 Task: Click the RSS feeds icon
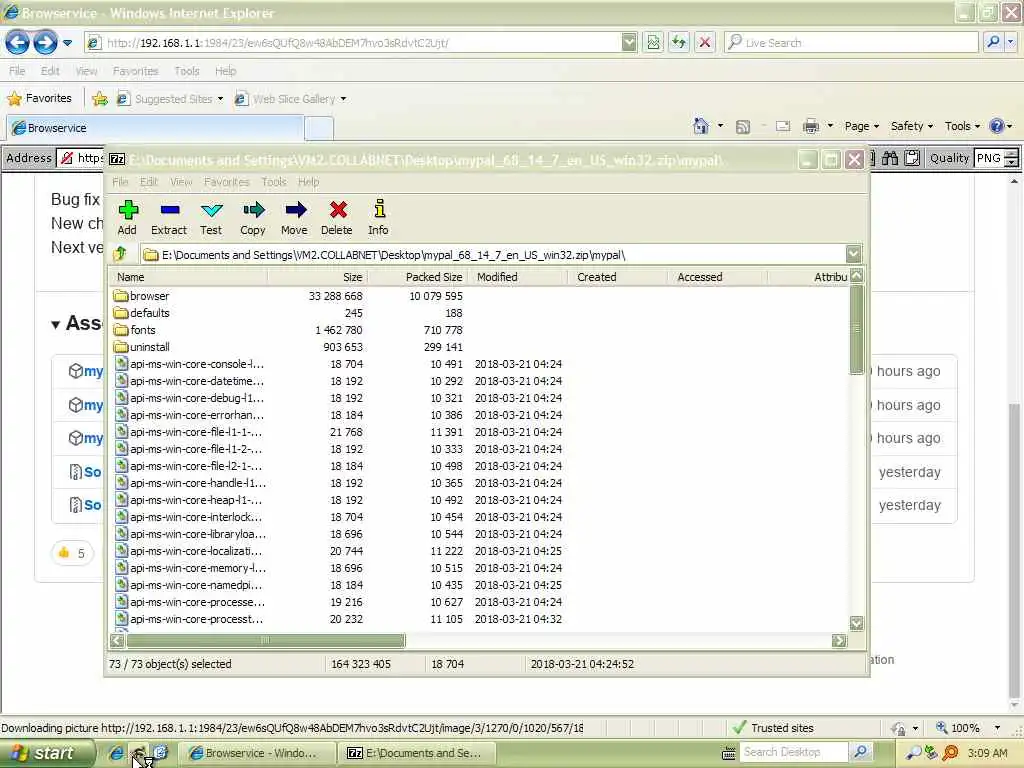743,127
